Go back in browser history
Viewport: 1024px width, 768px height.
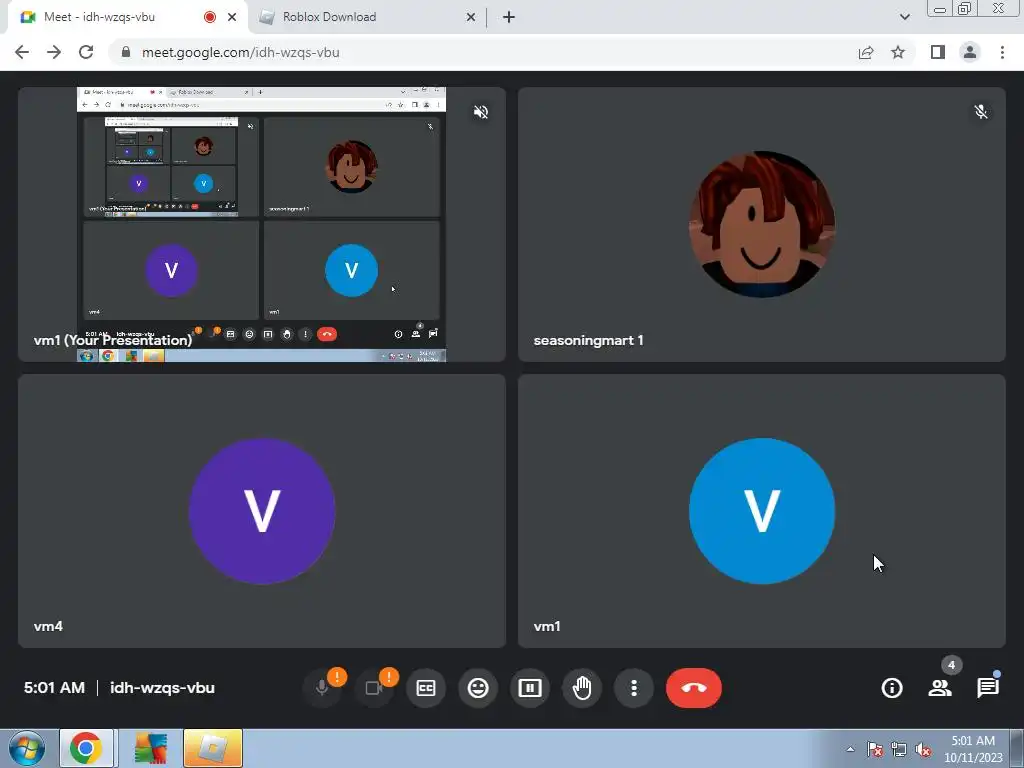[22, 52]
